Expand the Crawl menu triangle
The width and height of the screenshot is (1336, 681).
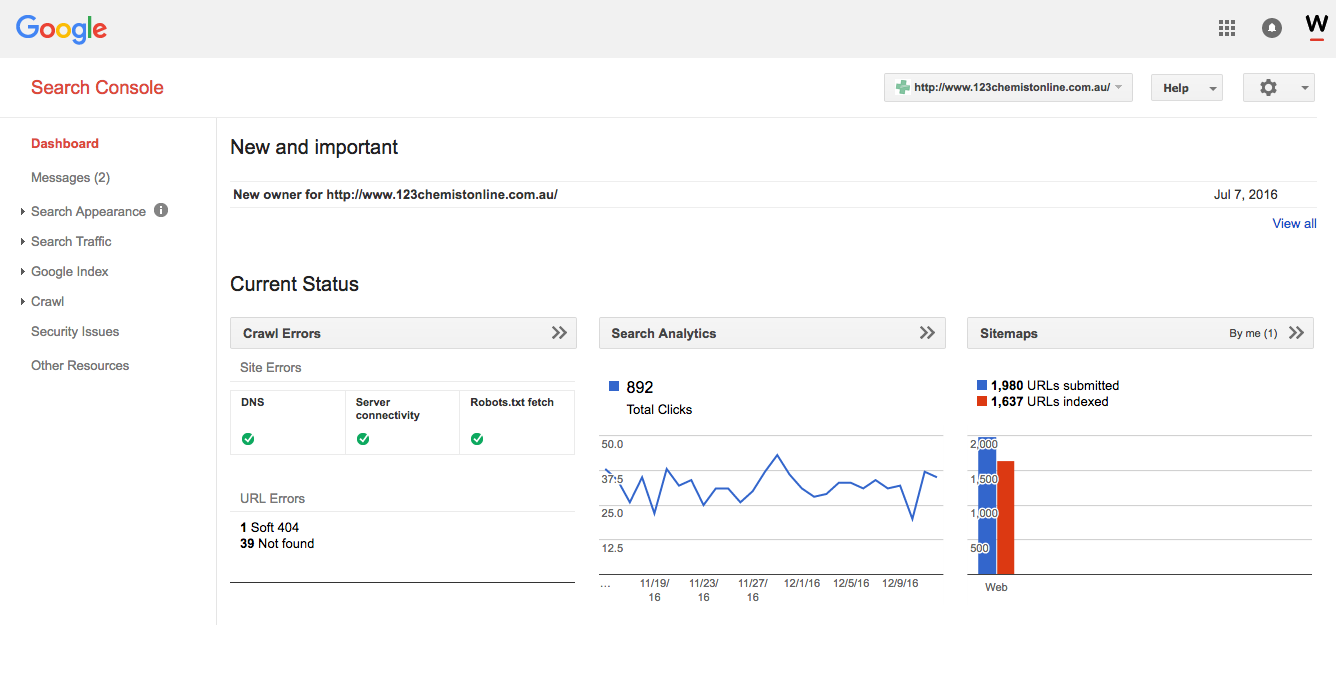[x=23, y=302]
